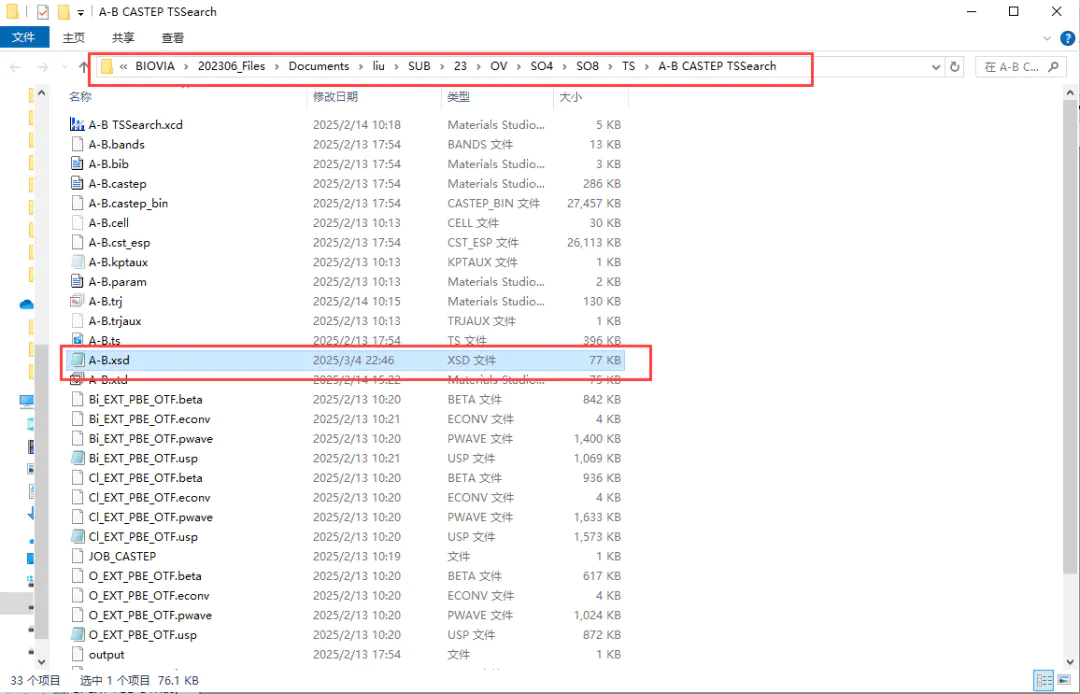Sort by the 大小 column header

point(571,97)
